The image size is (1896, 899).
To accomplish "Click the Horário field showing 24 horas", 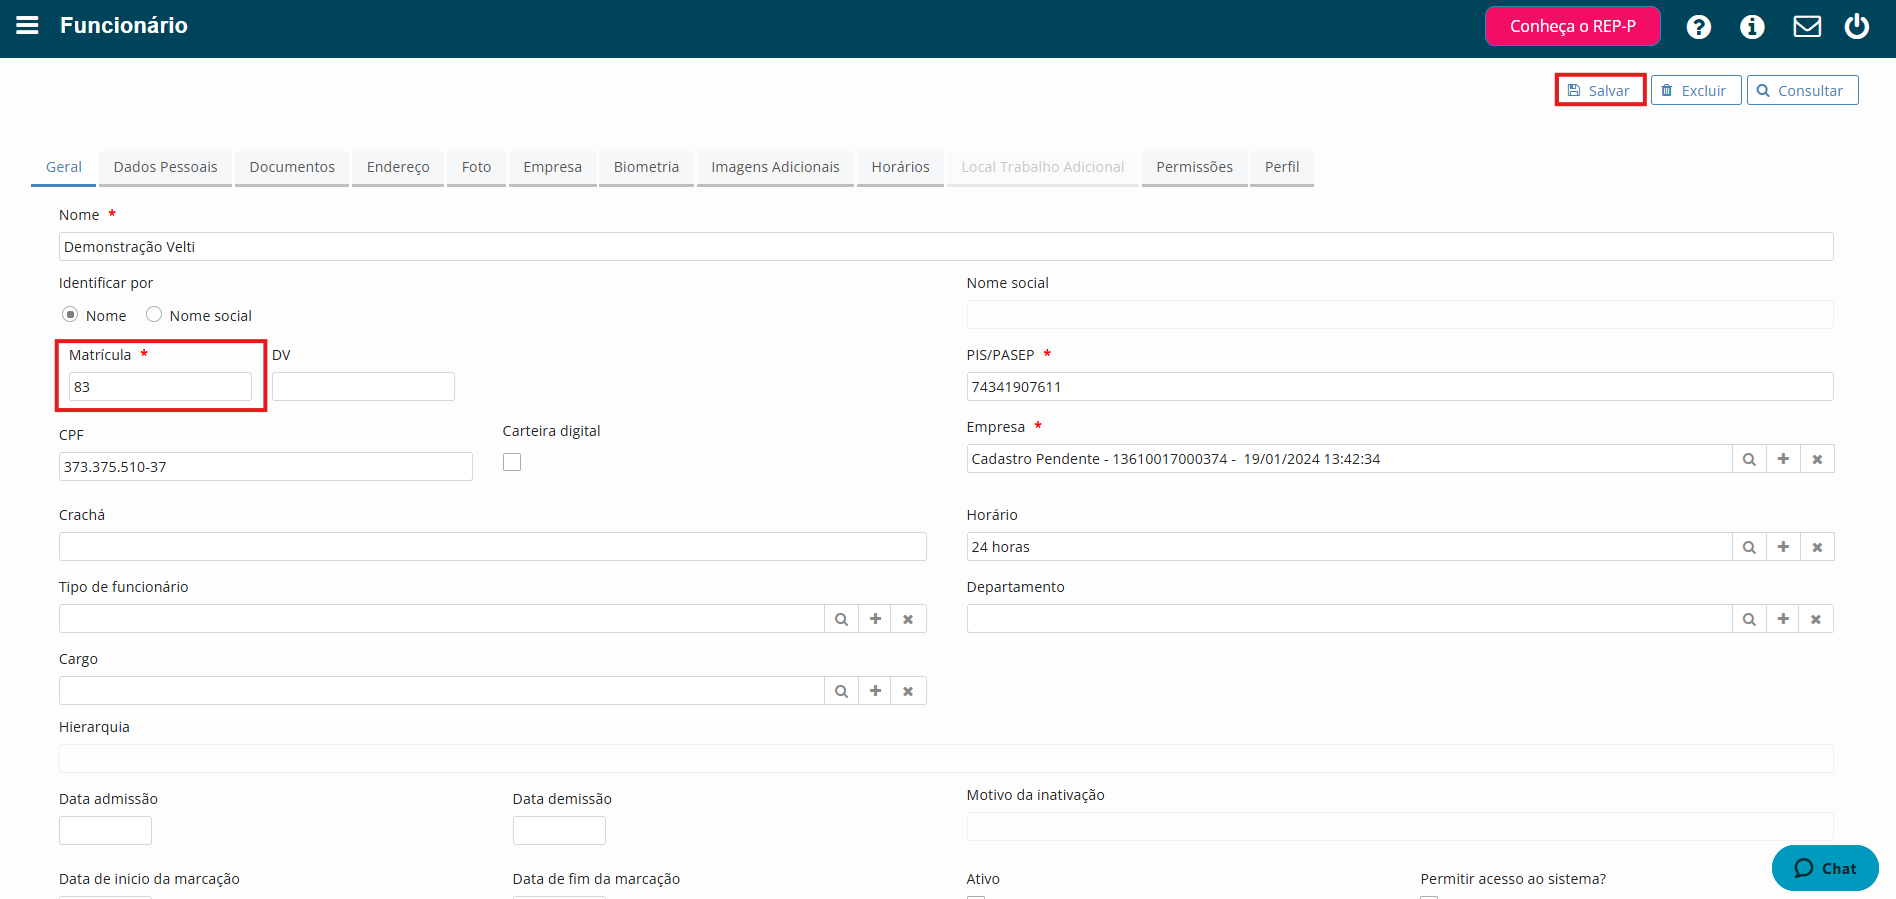I will click(x=1350, y=547).
